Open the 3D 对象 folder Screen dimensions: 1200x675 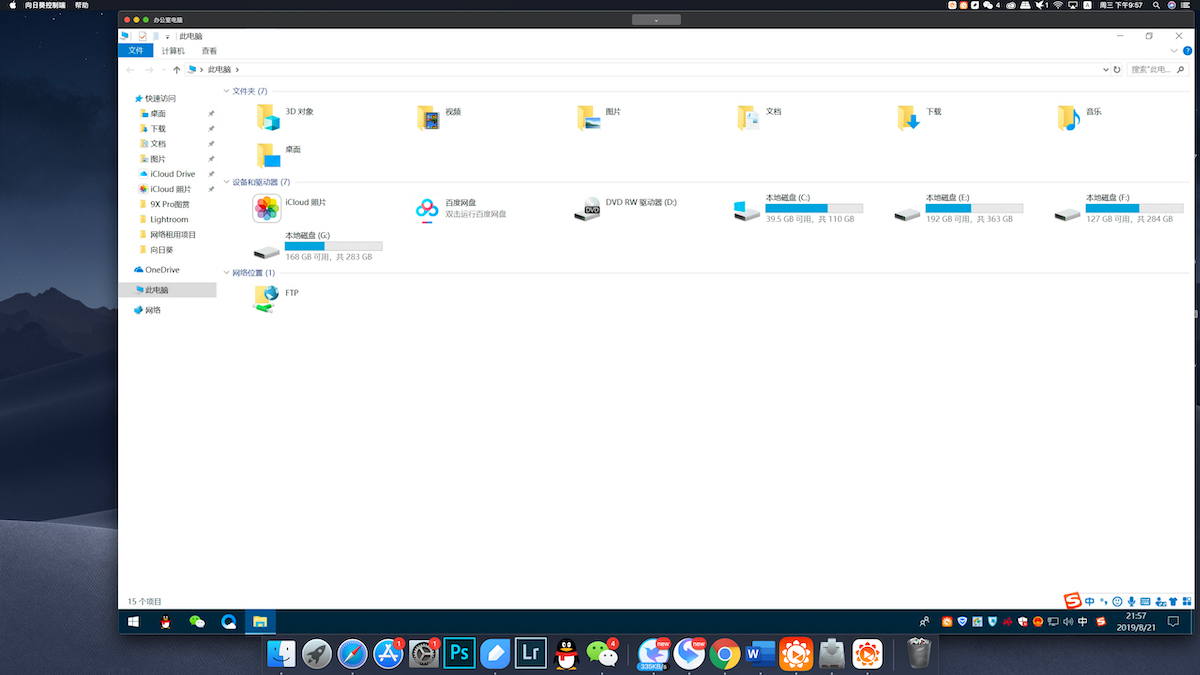tap(267, 118)
